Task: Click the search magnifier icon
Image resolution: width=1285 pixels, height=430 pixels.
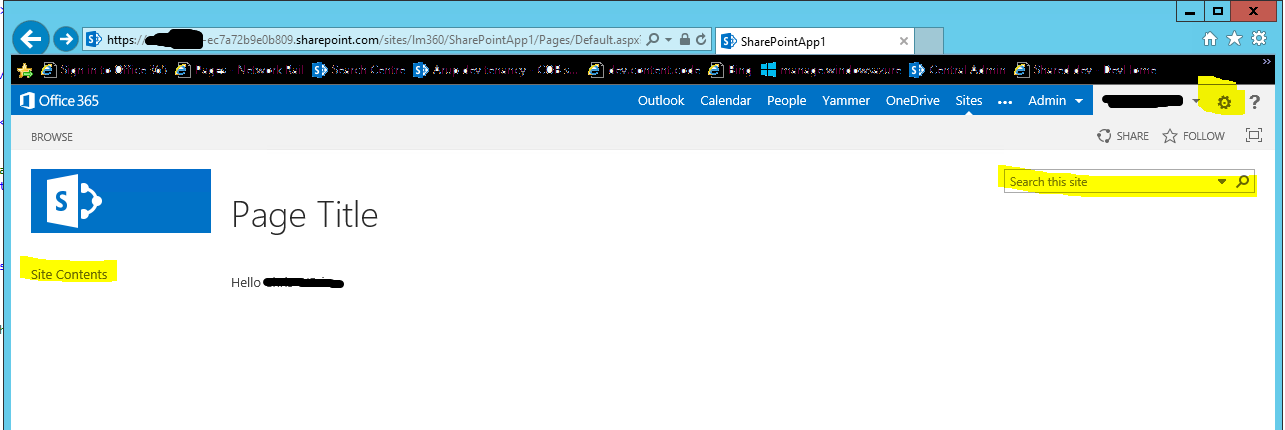Action: (x=1243, y=182)
